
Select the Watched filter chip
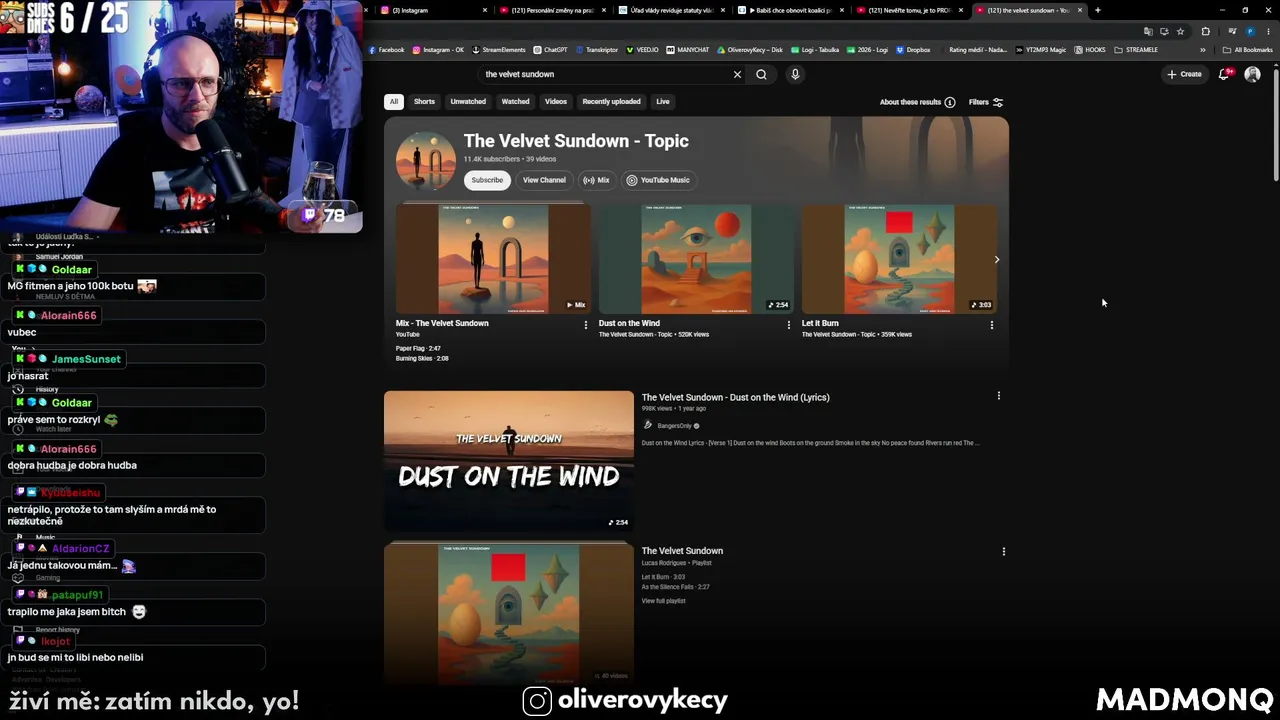coord(515,102)
